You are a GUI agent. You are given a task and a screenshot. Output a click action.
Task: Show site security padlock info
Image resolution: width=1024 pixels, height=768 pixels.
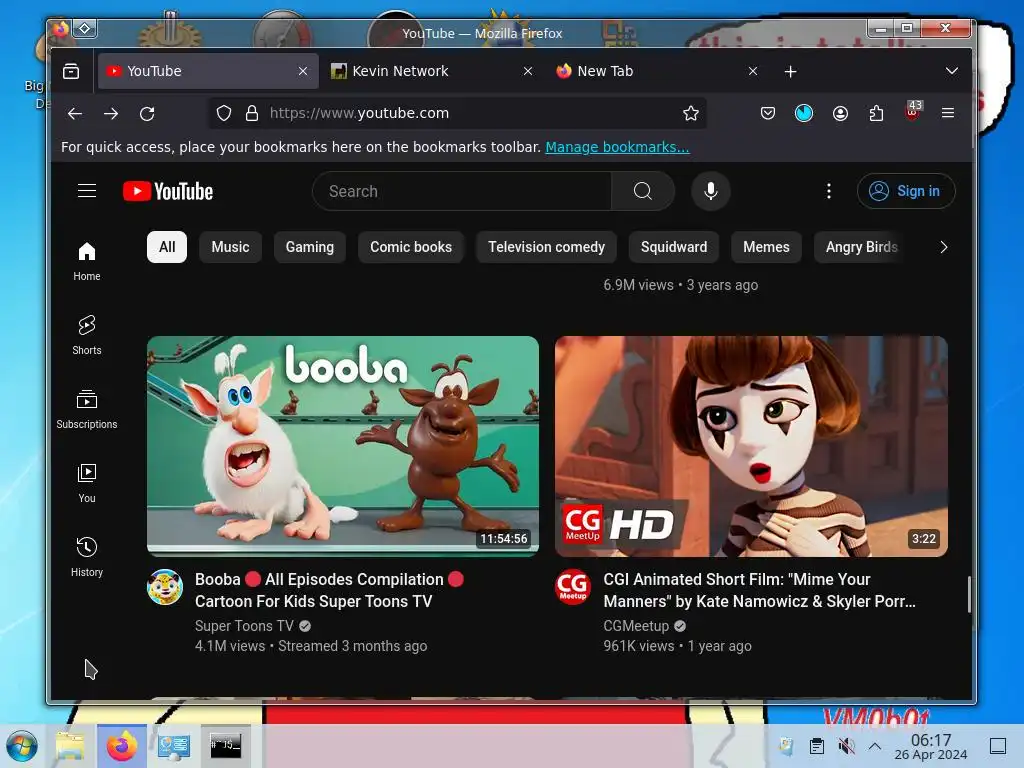(251, 114)
